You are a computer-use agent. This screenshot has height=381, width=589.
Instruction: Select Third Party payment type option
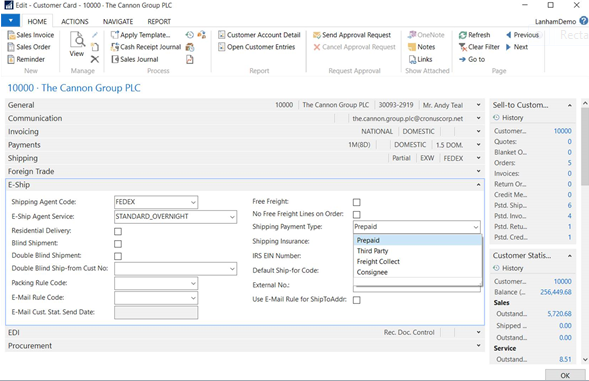click(x=417, y=251)
